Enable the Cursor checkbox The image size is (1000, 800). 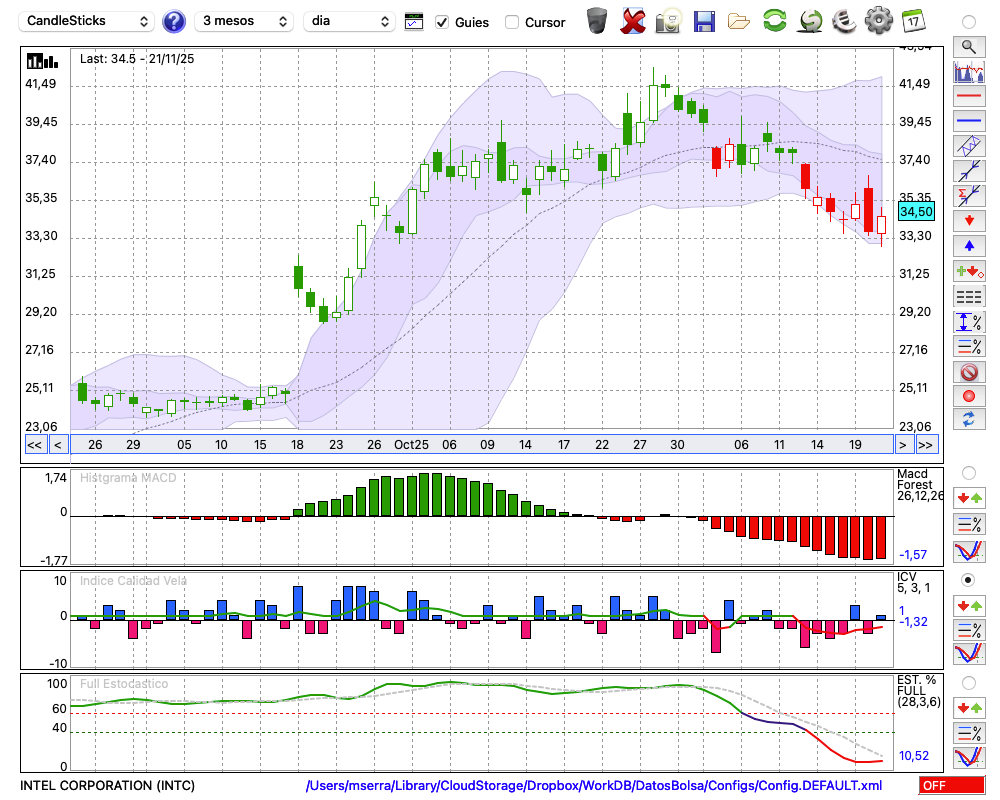click(x=511, y=22)
